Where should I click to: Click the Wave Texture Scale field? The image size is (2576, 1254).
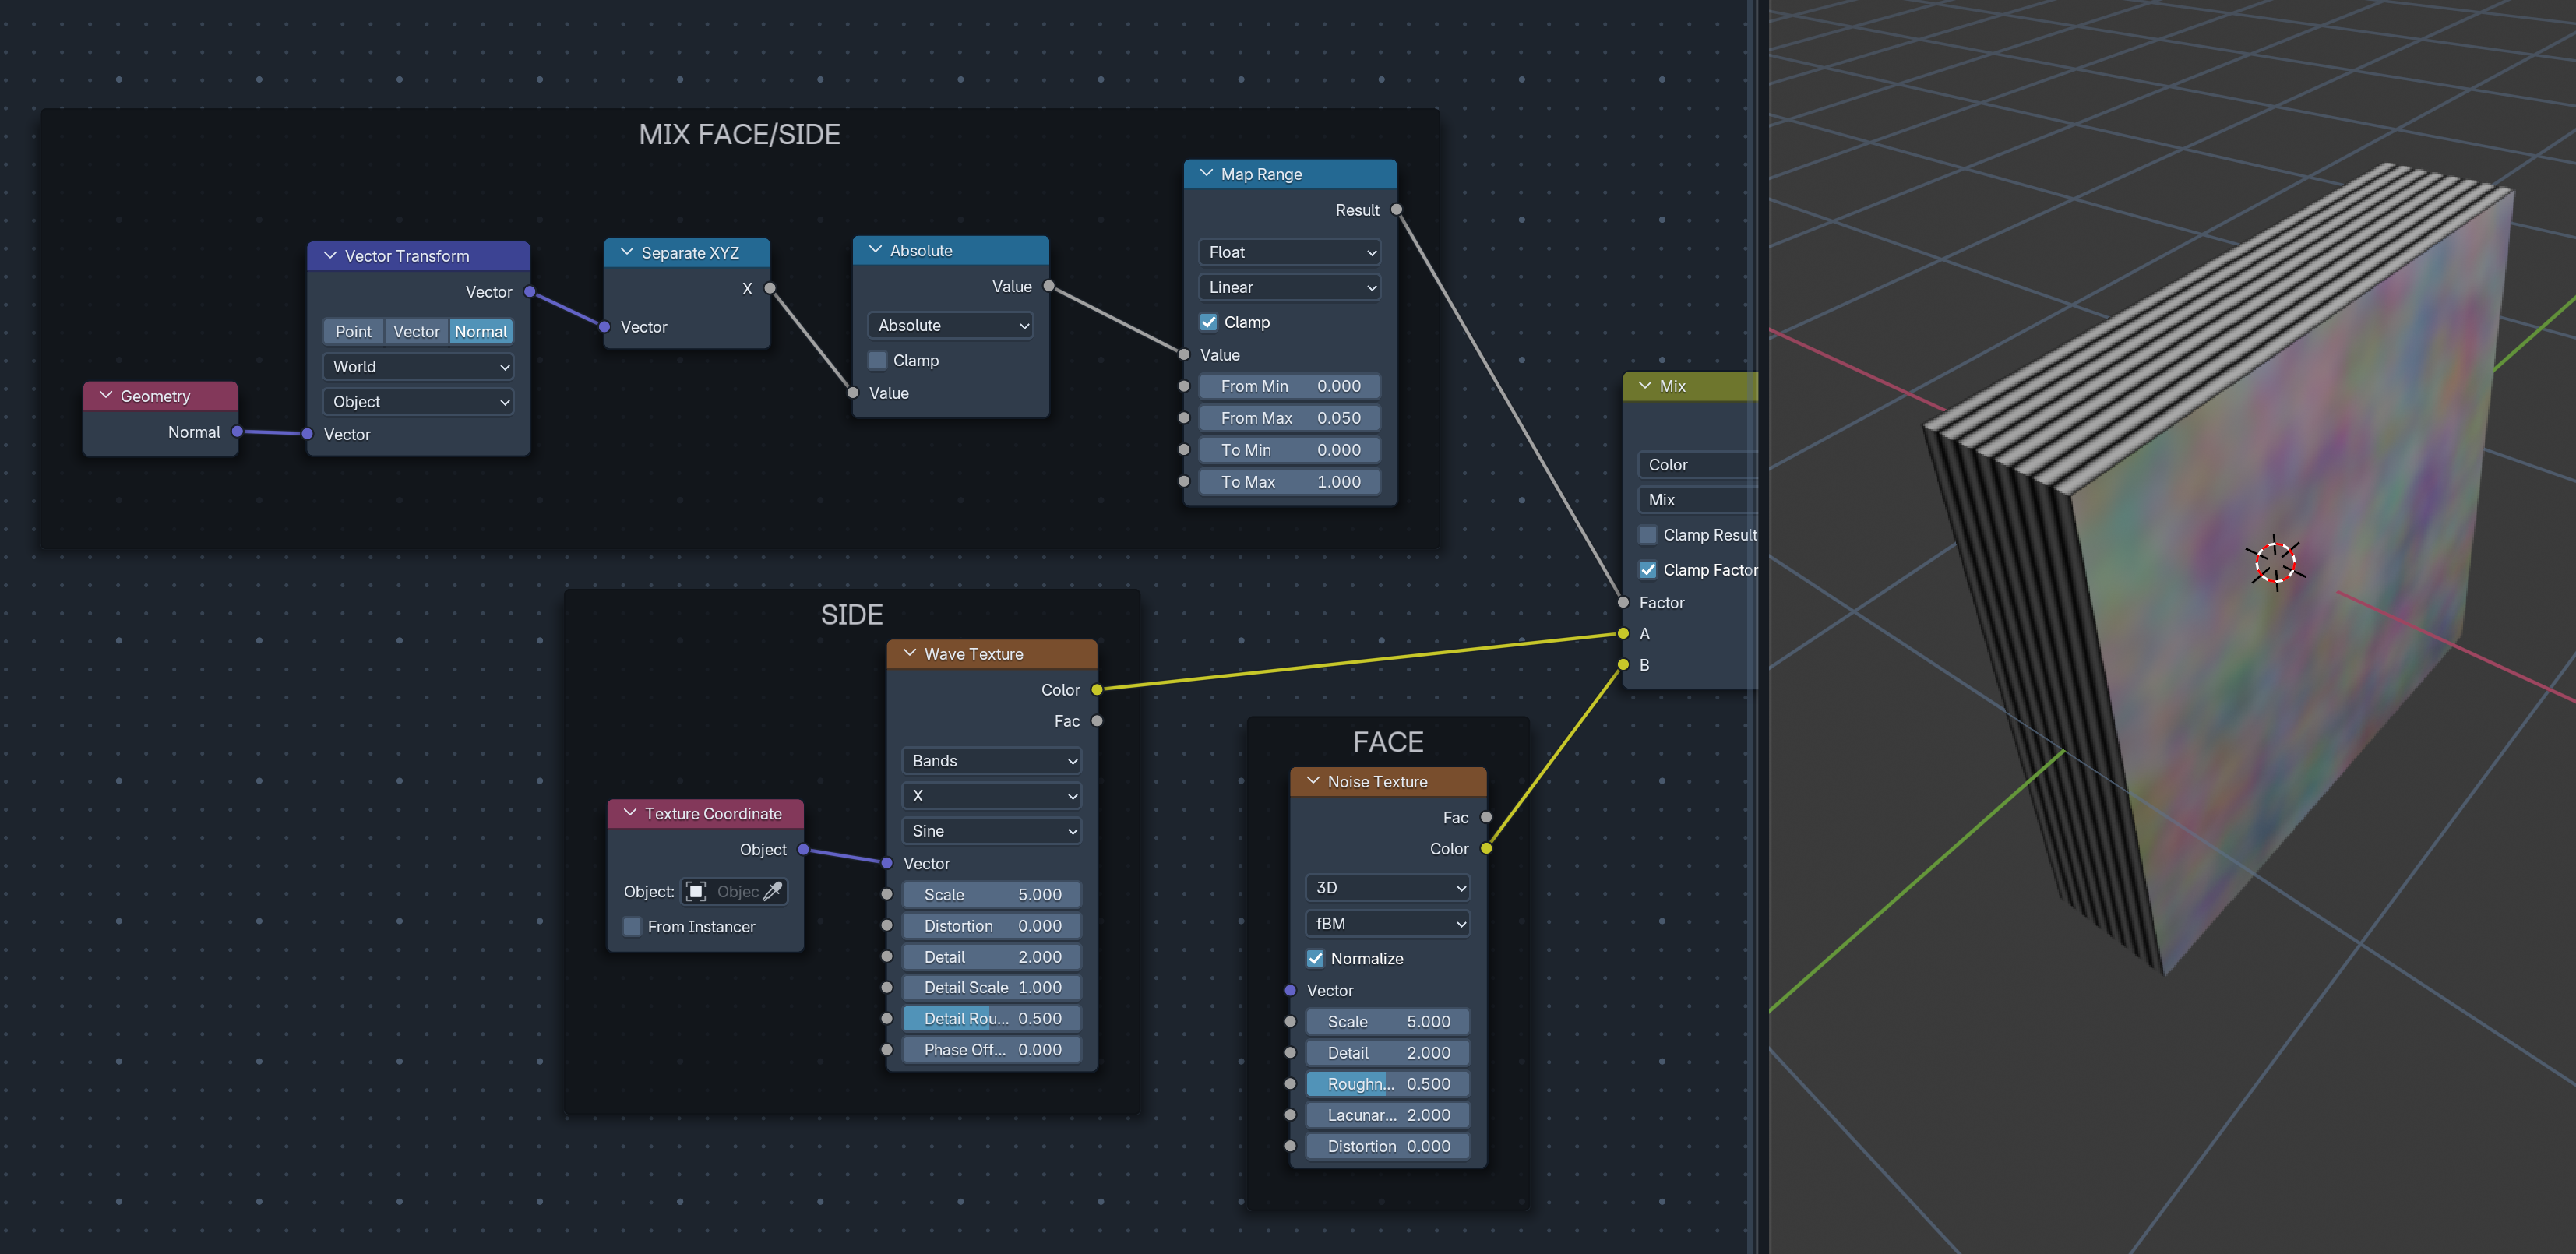tap(991, 895)
